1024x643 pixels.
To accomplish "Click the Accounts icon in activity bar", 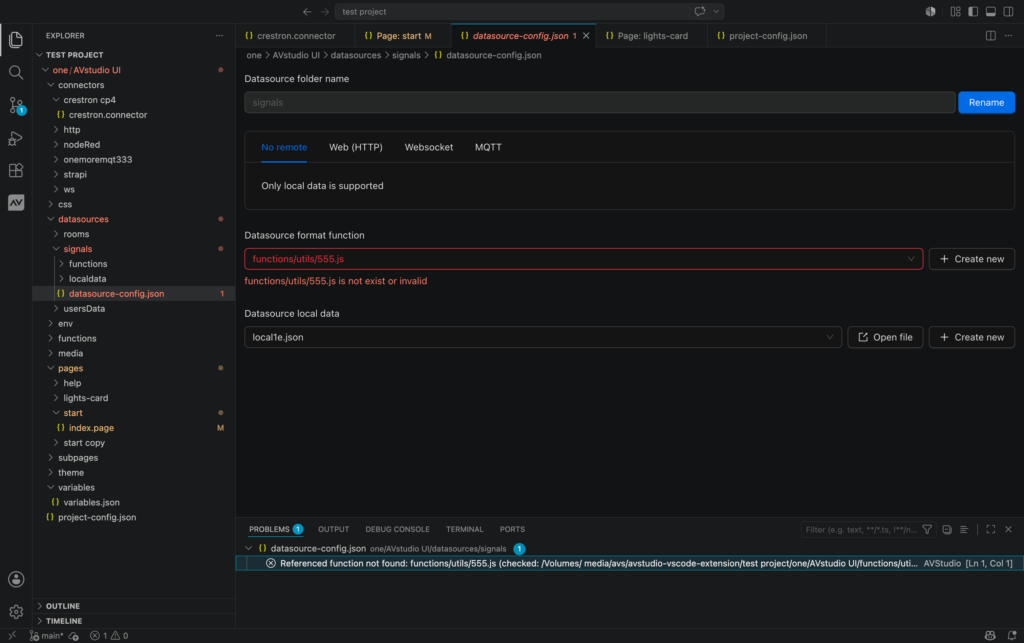I will (x=16, y=579).
